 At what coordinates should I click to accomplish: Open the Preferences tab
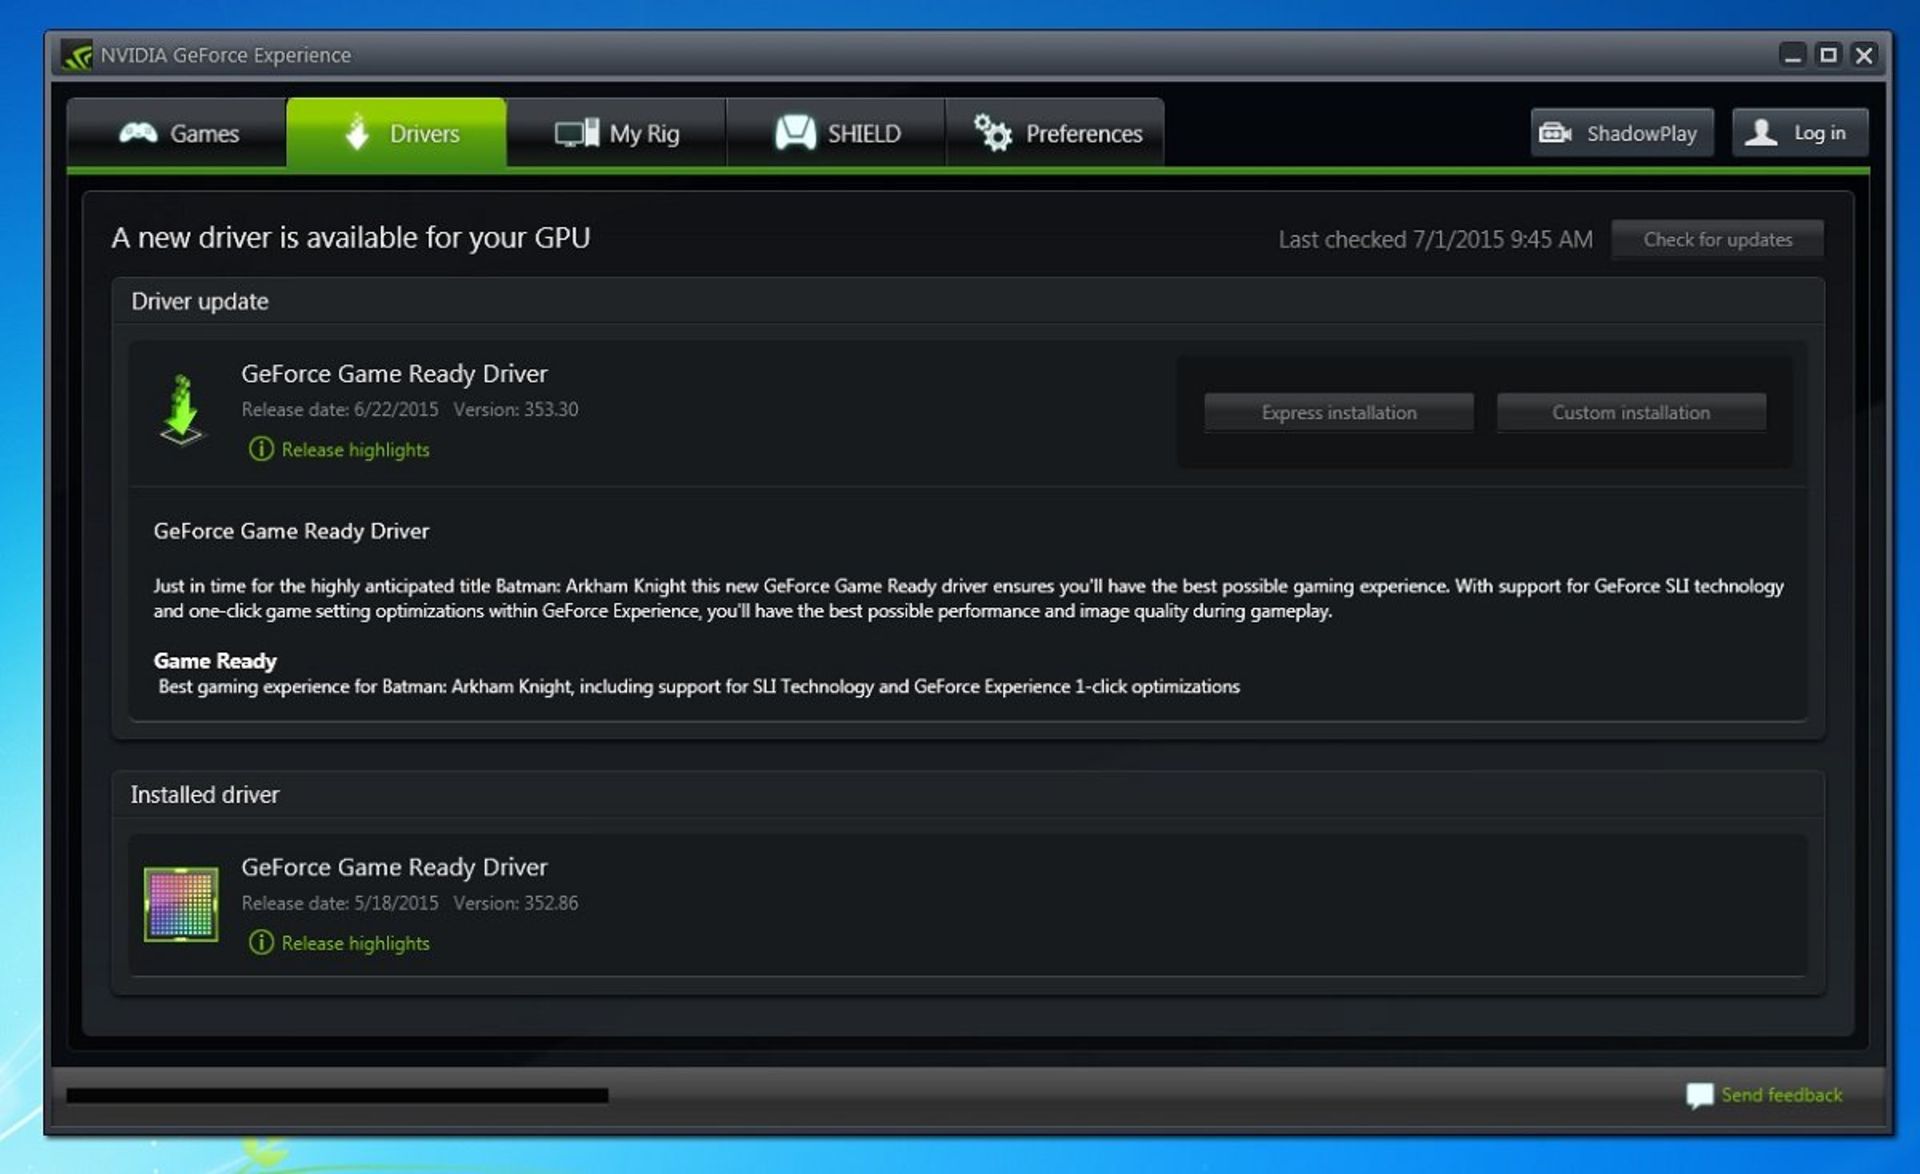point(1055,132)
